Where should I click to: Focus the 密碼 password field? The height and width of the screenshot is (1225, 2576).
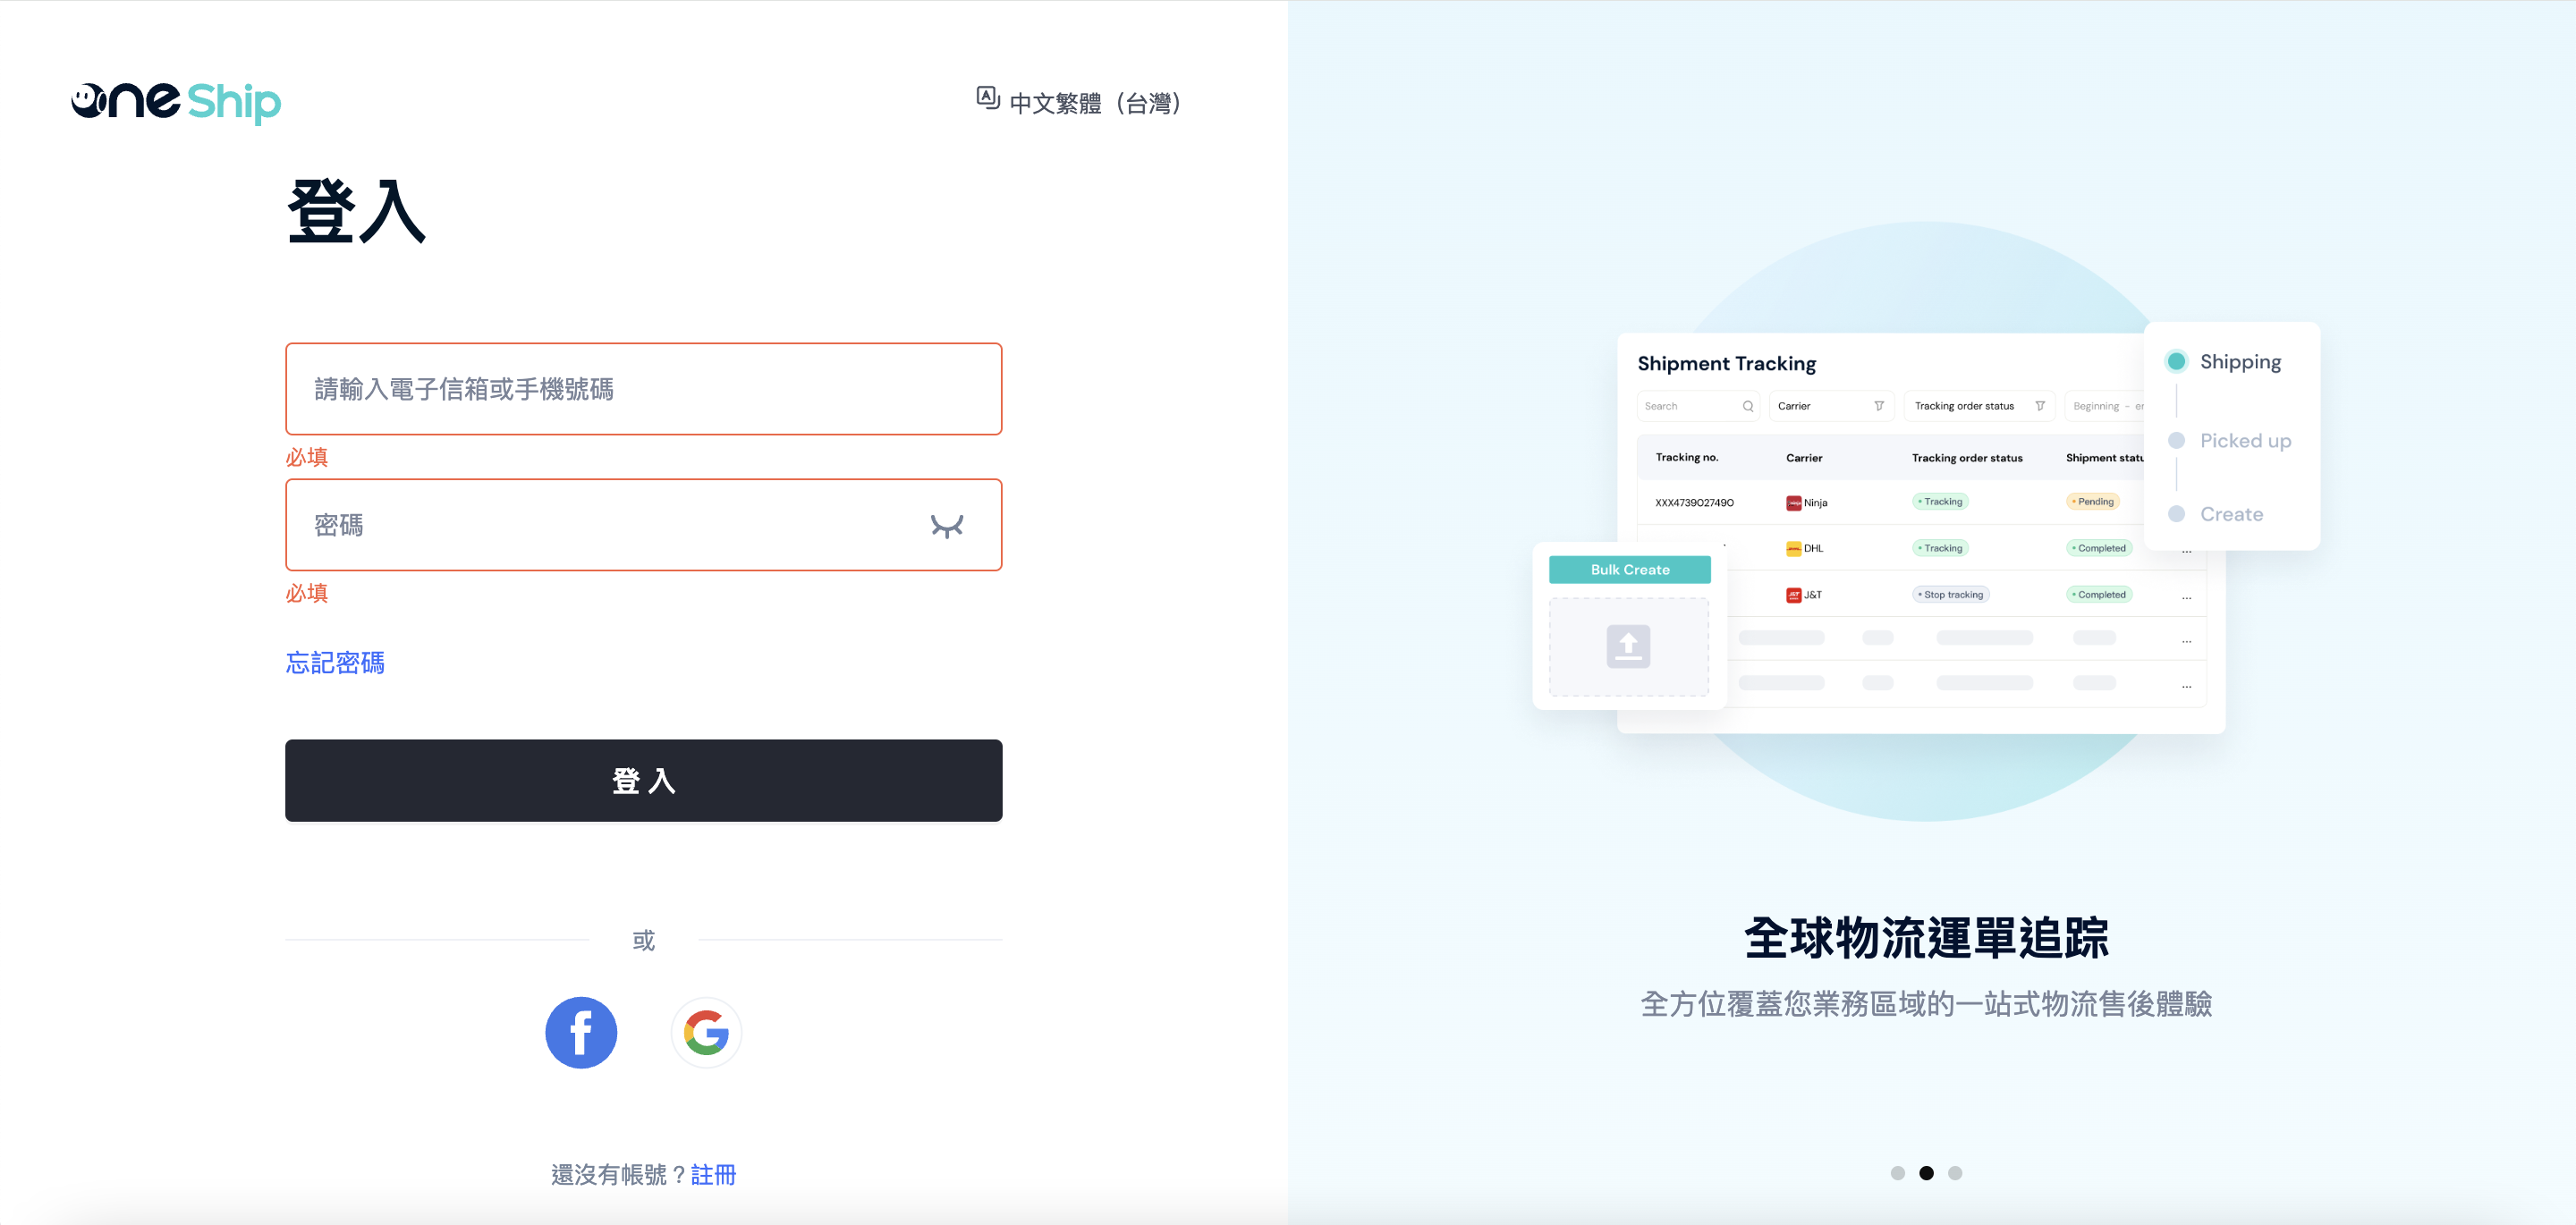[643, 525]
